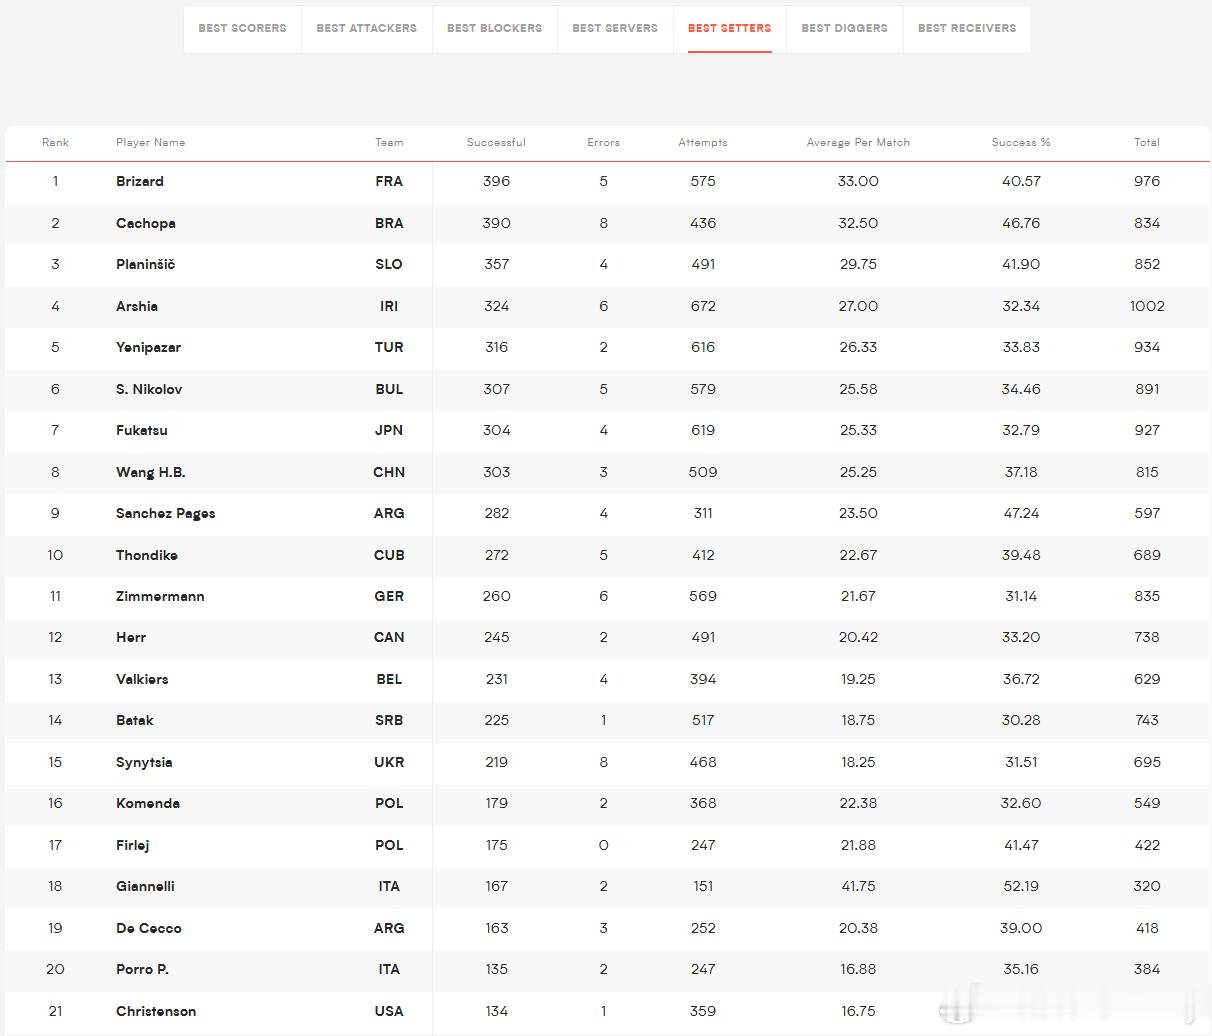Click the Rank column header
1212x1036 pixels.
point(55,142)
